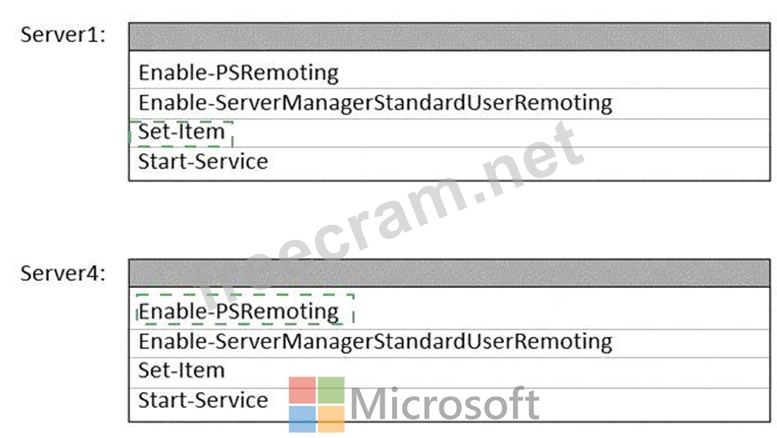
Task: Pick Set-Item in the Server4 list
Action: tap(181, 371)
